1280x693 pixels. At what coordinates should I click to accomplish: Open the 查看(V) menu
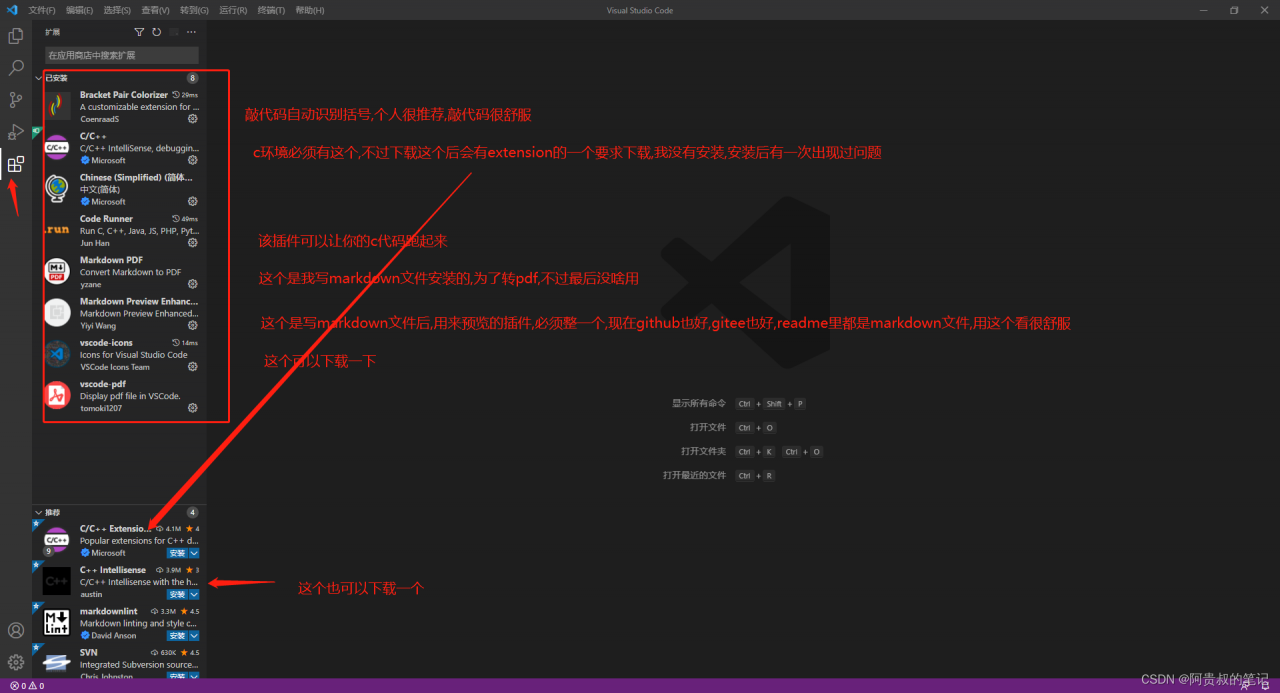pos(155,10)
